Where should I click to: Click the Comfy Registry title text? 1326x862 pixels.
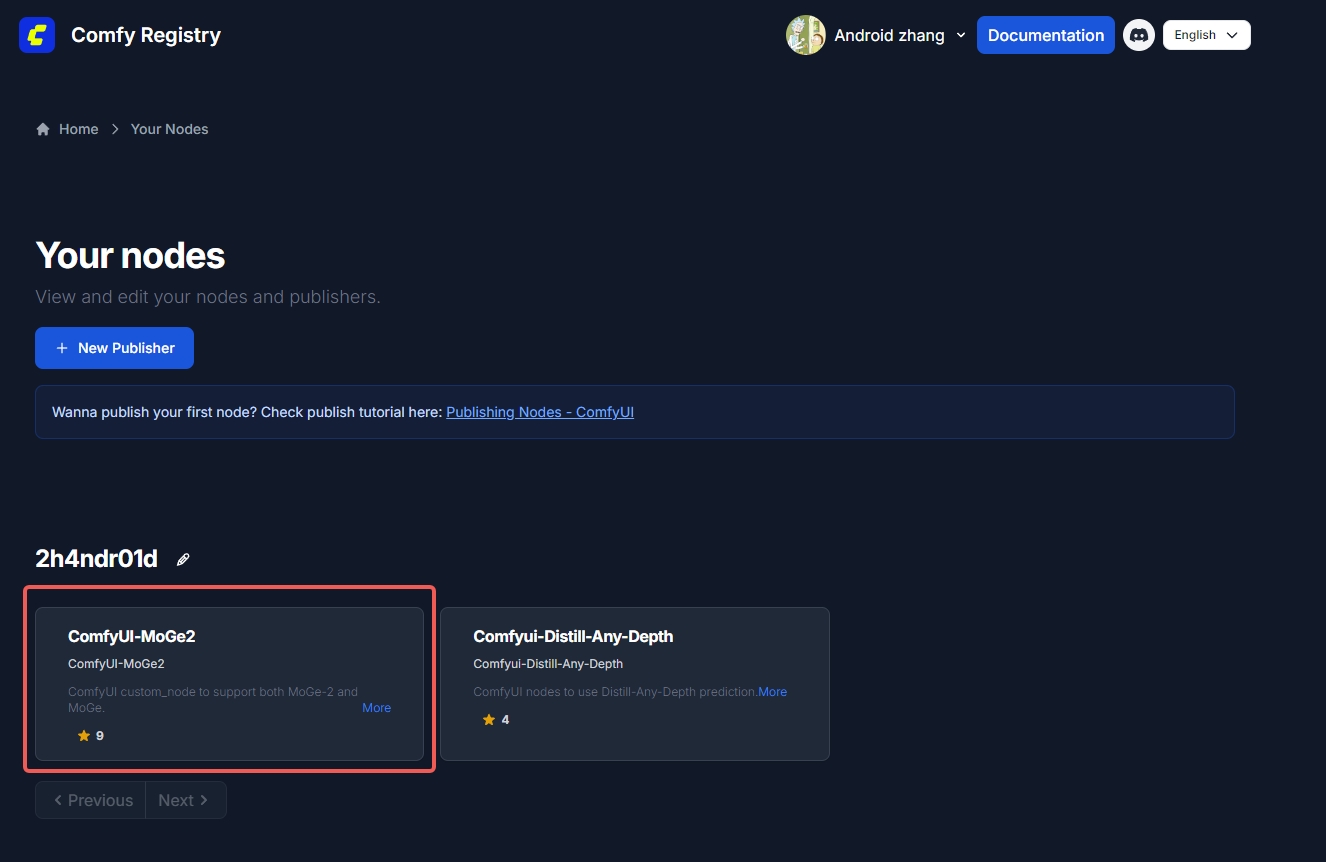pyautogui.click(x=146, y=35)
